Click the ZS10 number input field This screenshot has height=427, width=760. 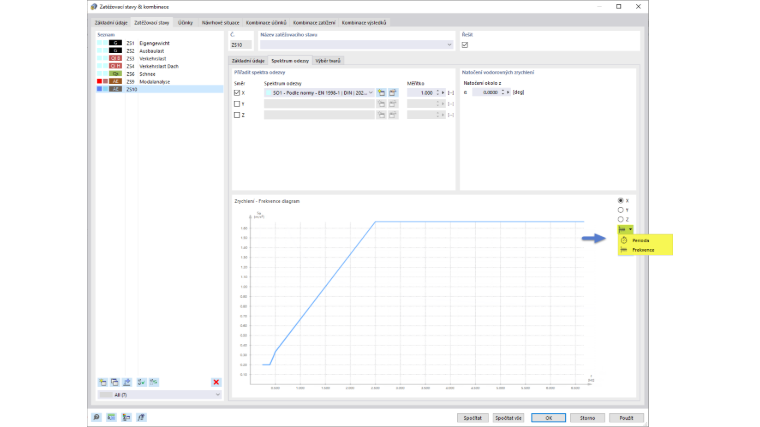[x=241, y=45]
